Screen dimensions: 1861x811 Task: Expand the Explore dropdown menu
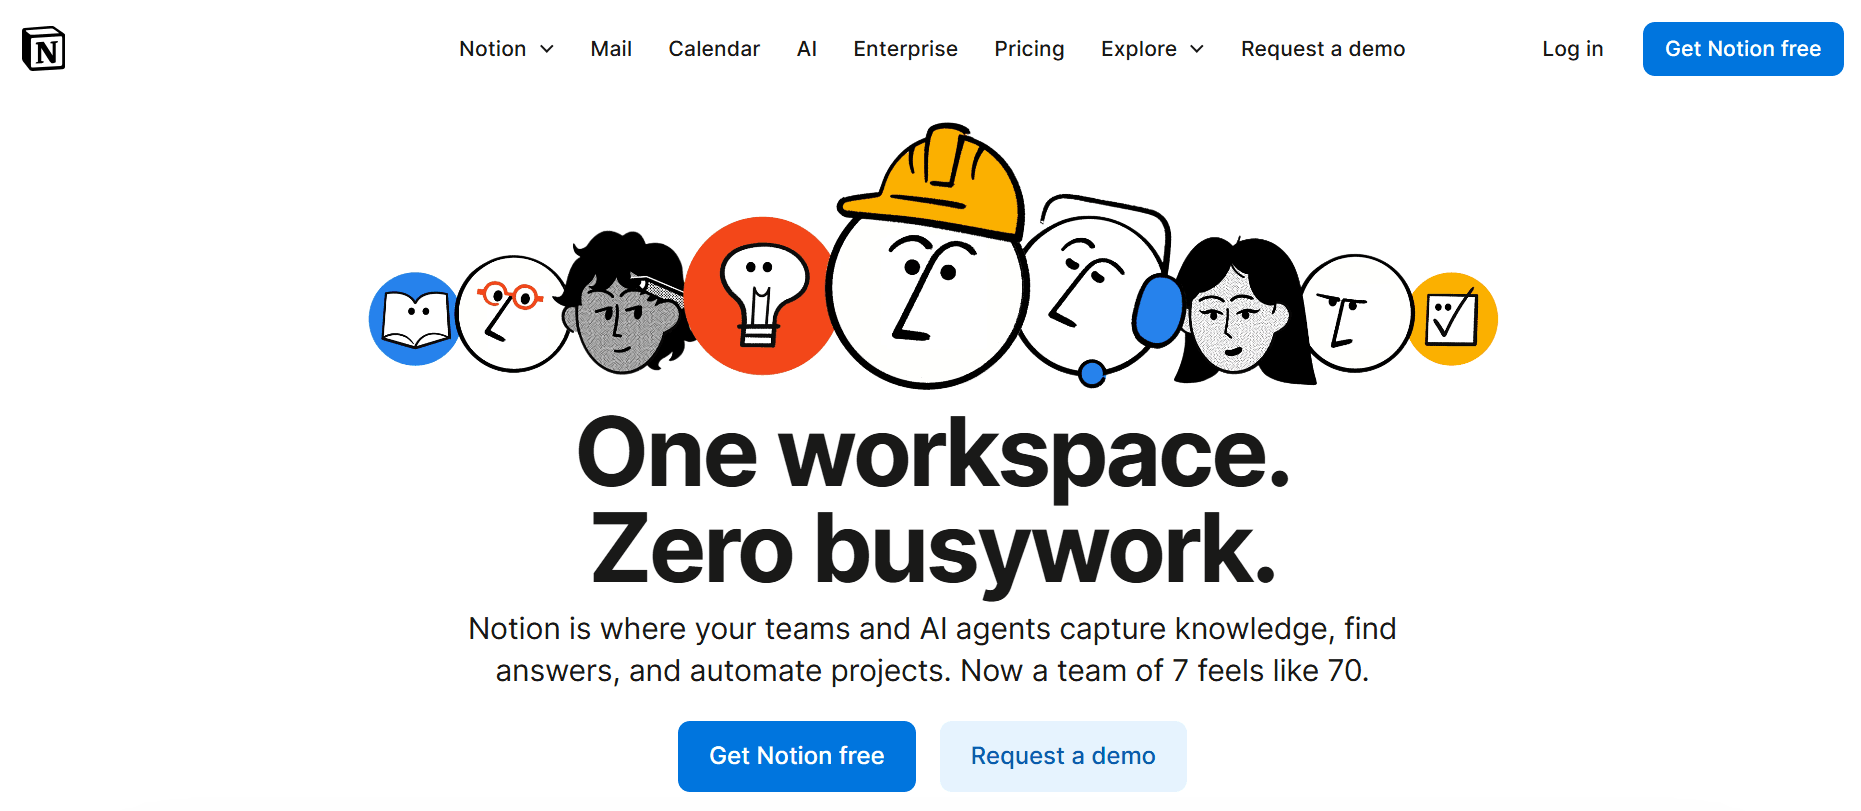pos(1152,49)
